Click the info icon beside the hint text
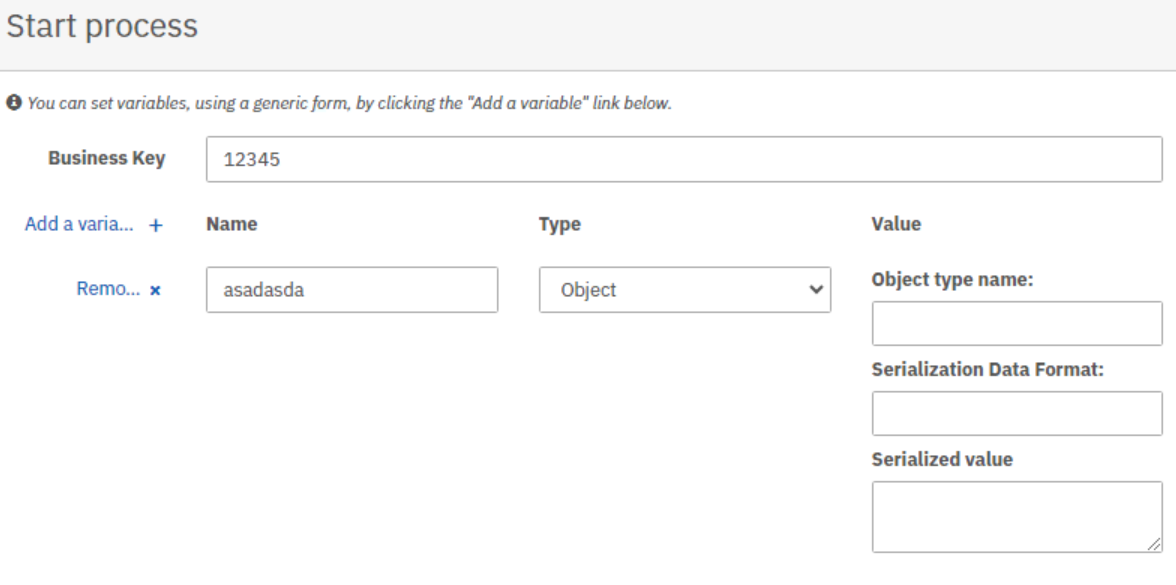 pos(14,102)
